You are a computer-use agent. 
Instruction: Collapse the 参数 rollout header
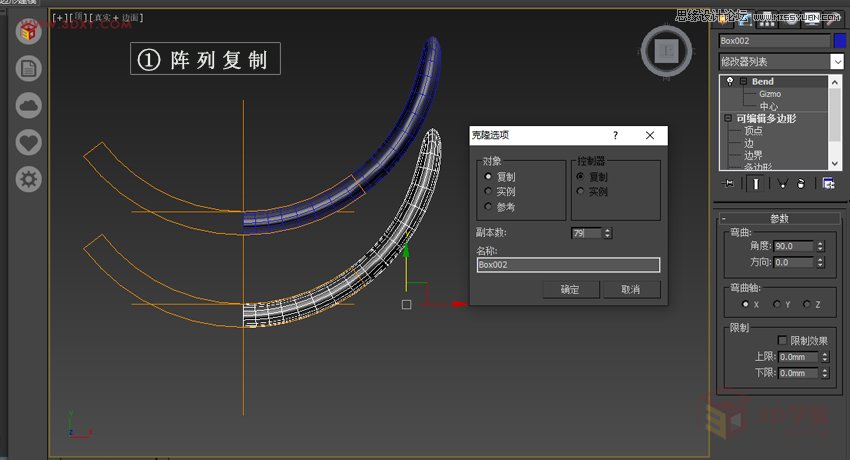point(724,218)
